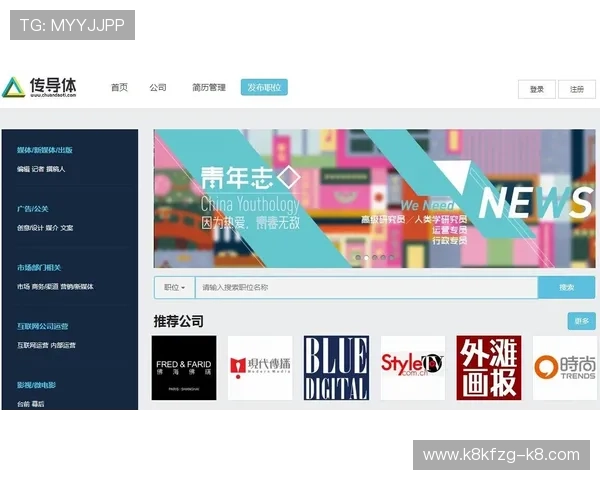The height and width of the screenshot is (480, 600).
Task: Select the 内部运营 job type
Action: (63, 345)
